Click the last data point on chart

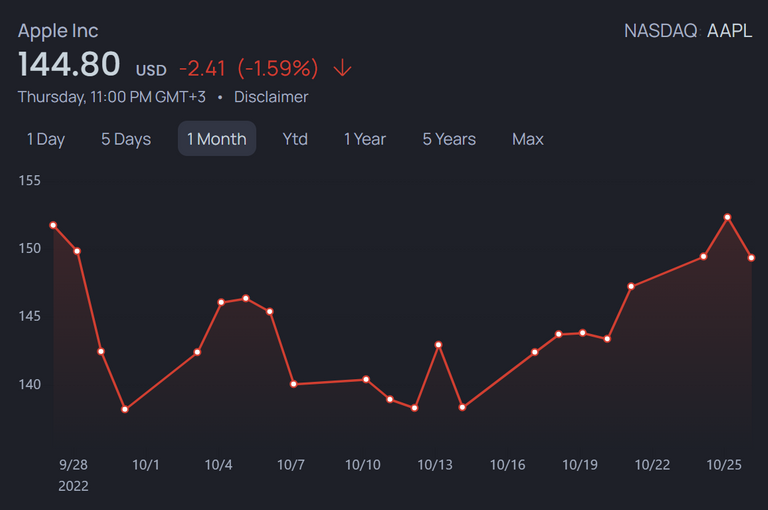(x=751, y=258)
